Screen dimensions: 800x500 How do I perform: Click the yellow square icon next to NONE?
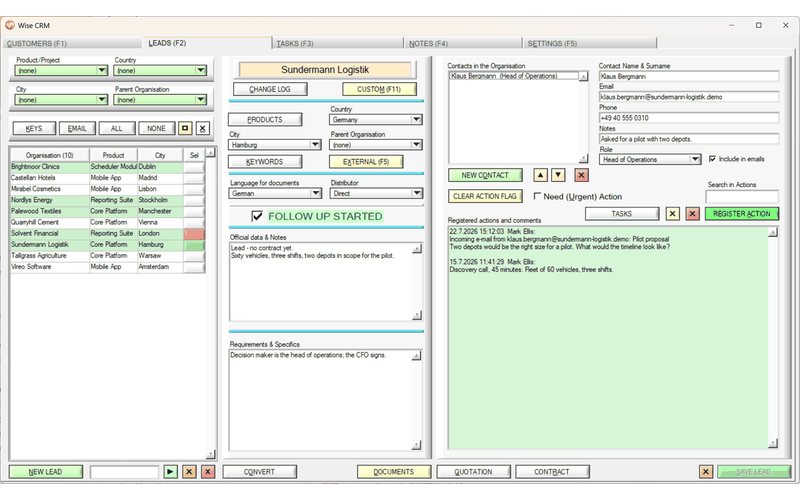tap(185, 128)
